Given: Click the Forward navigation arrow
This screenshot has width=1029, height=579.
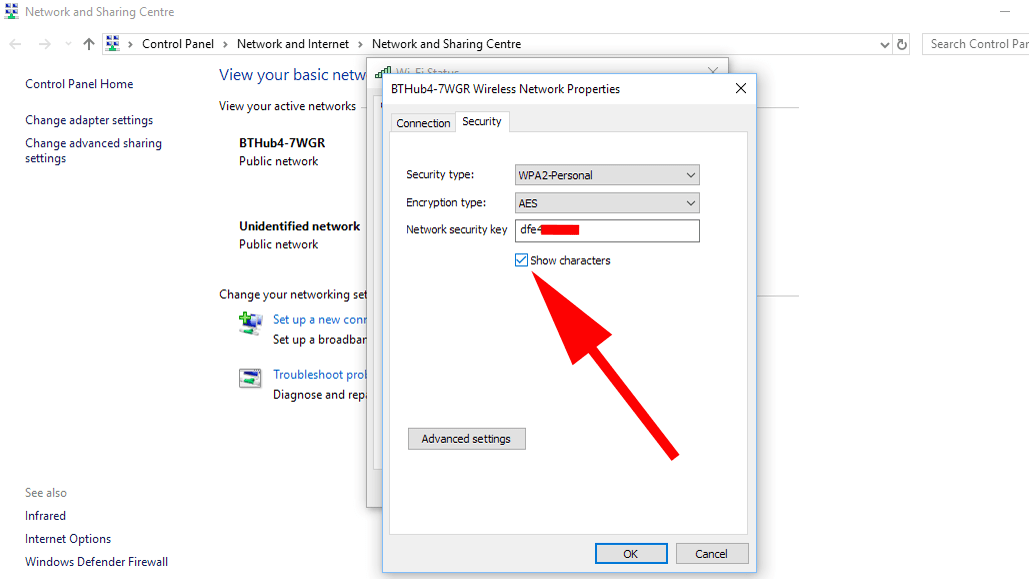Looking at the screenshot, I should [x=44, y=44].
